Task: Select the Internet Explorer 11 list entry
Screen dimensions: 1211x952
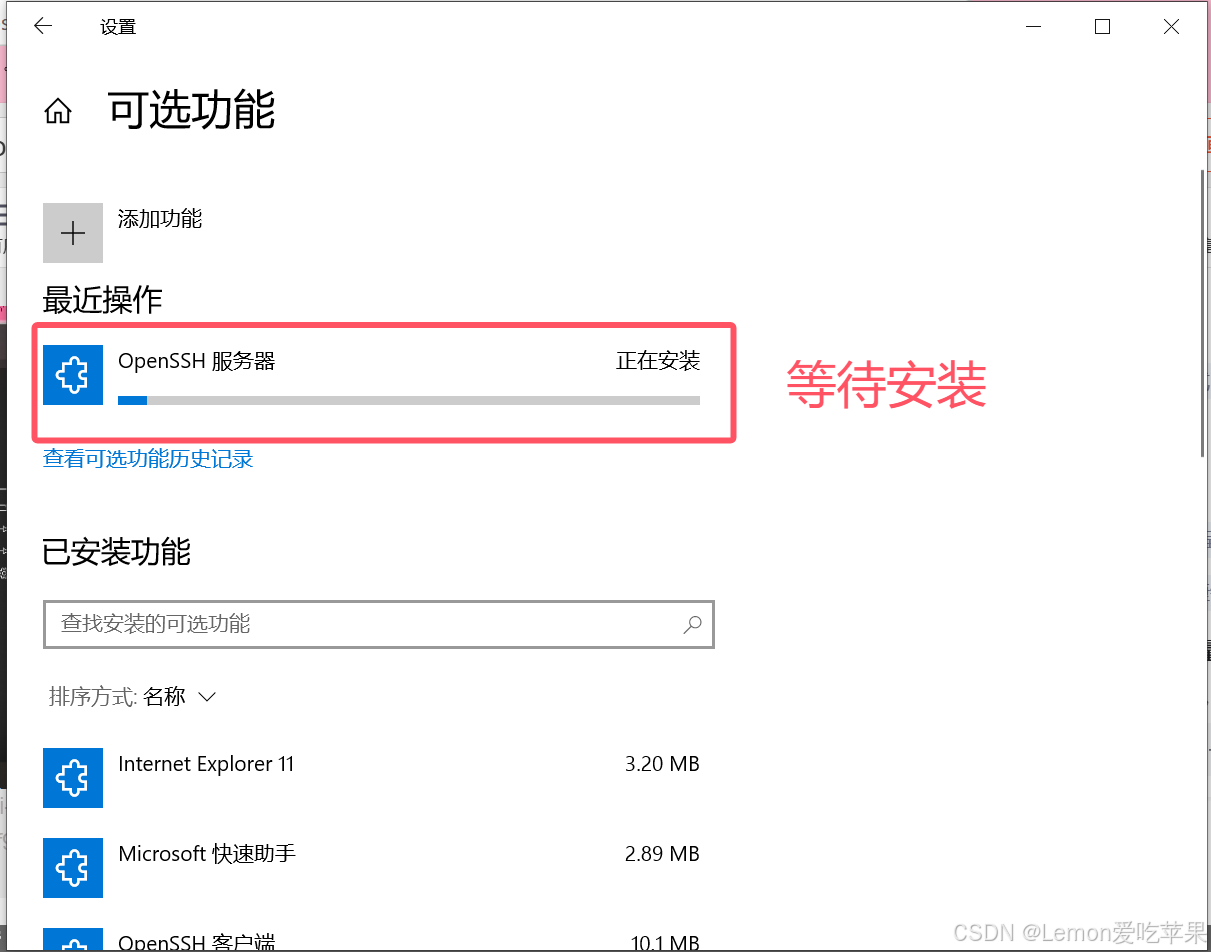Action: (206, 763)
